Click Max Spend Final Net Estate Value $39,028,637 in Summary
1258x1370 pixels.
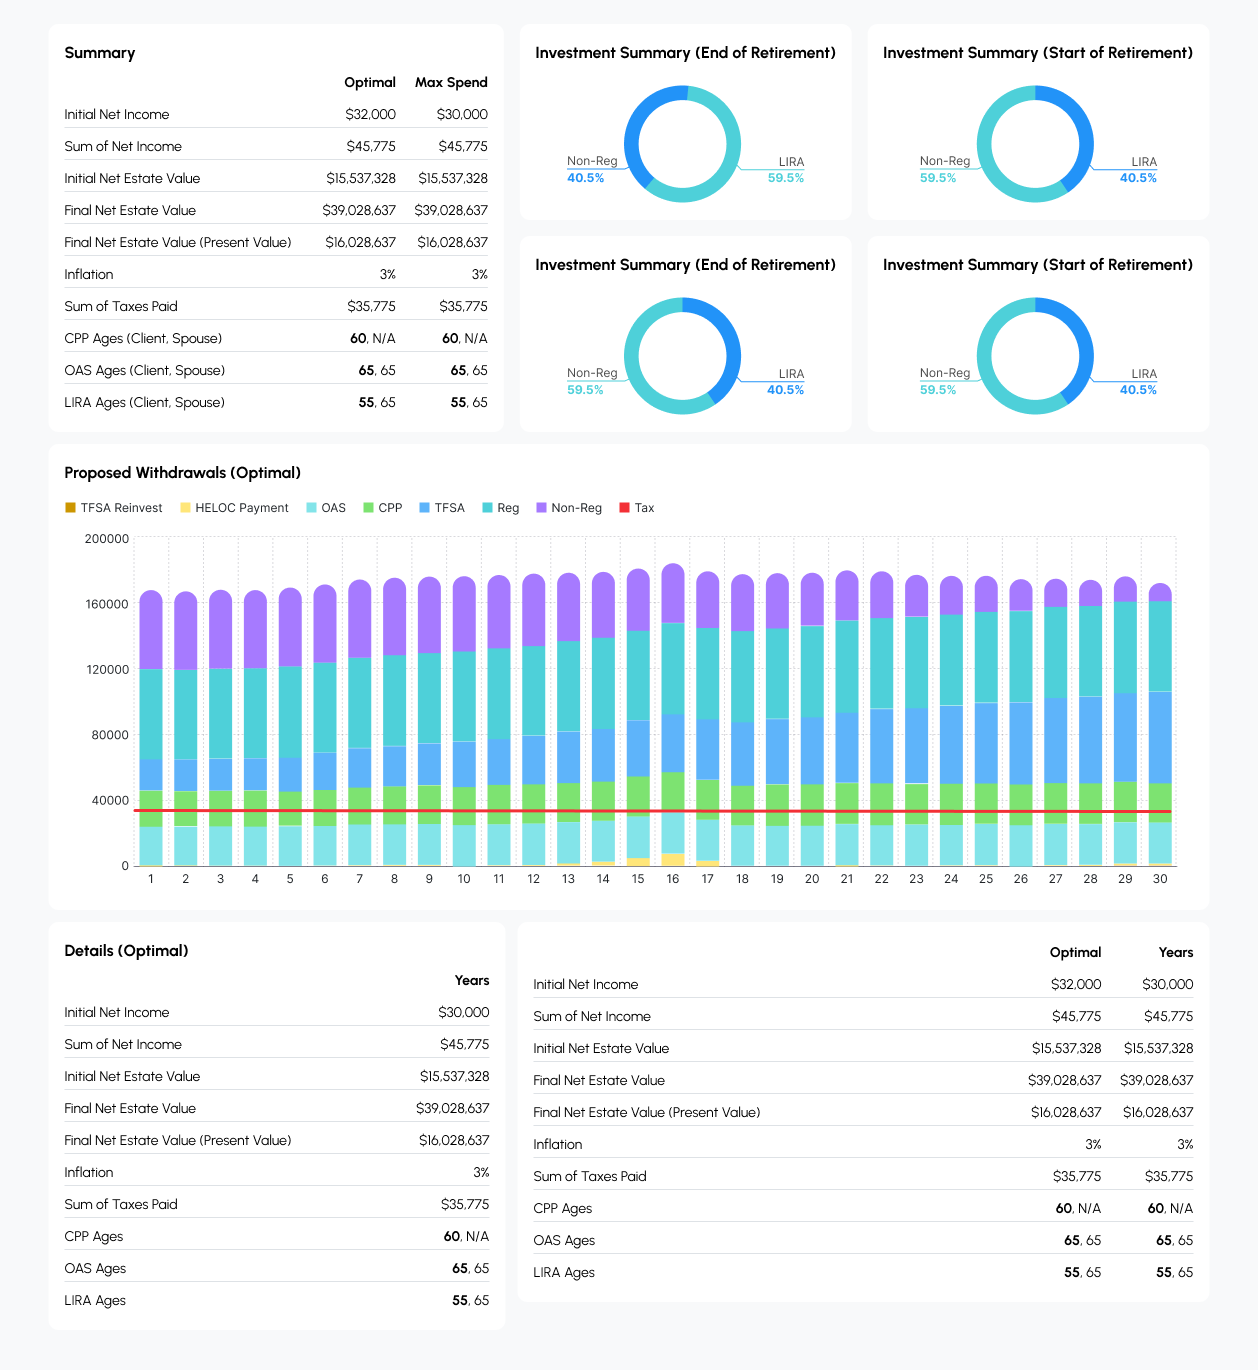(x=452, y=210)
